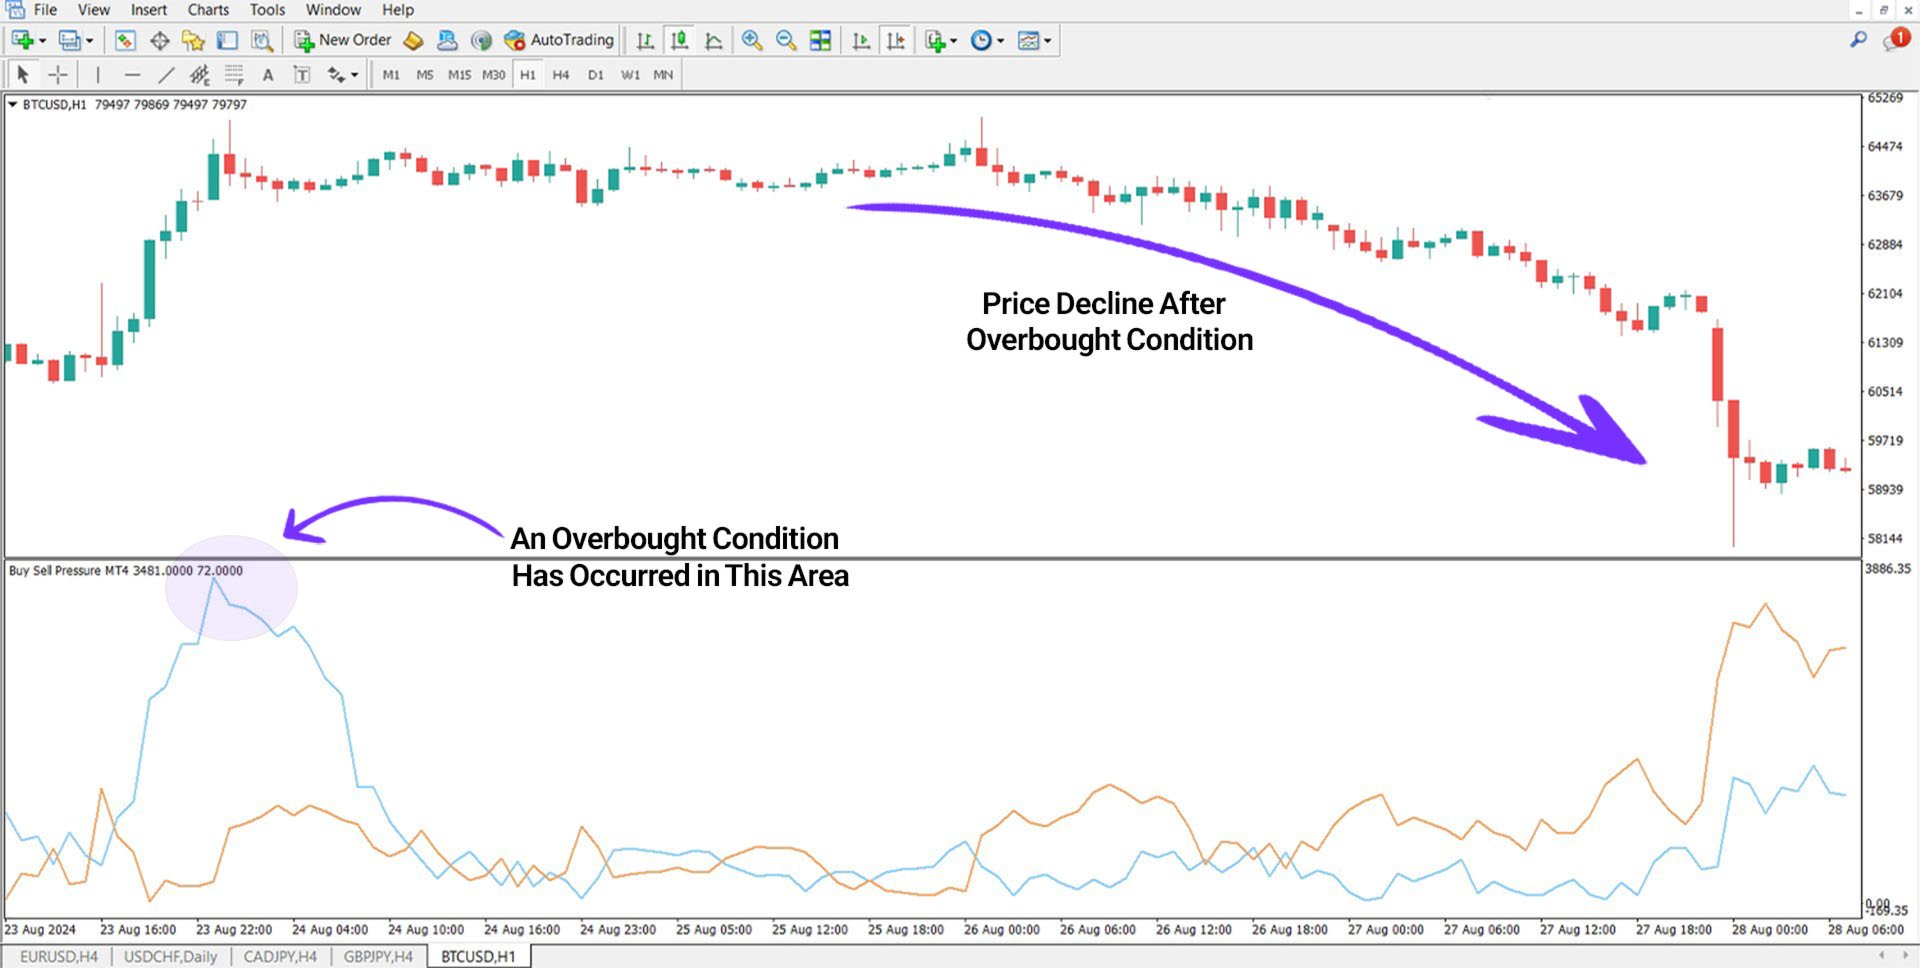Open the Tools menu
This screenshot has width=1920, height=968.
tap(267, 10)
